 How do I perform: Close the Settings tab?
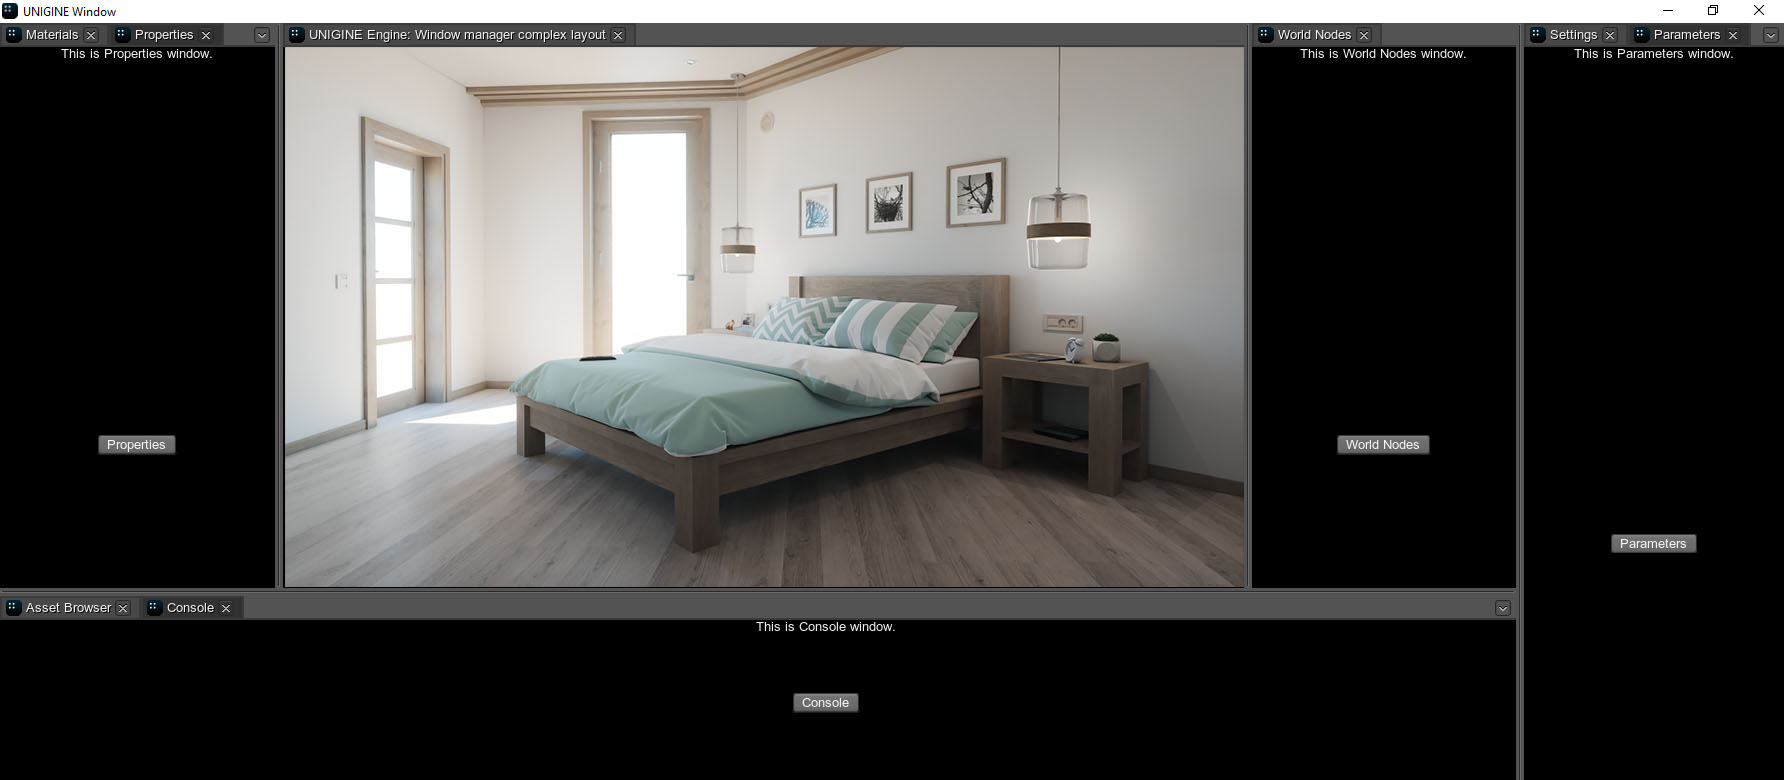pos(1610,35)
